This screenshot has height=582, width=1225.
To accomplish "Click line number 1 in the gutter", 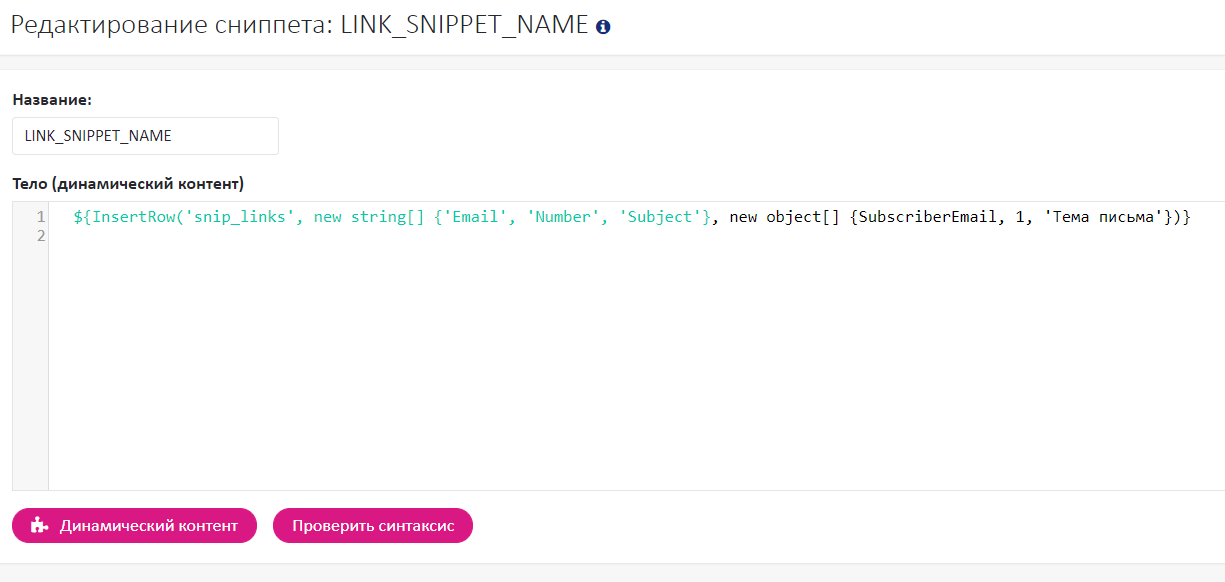I will tap(41, 217).
